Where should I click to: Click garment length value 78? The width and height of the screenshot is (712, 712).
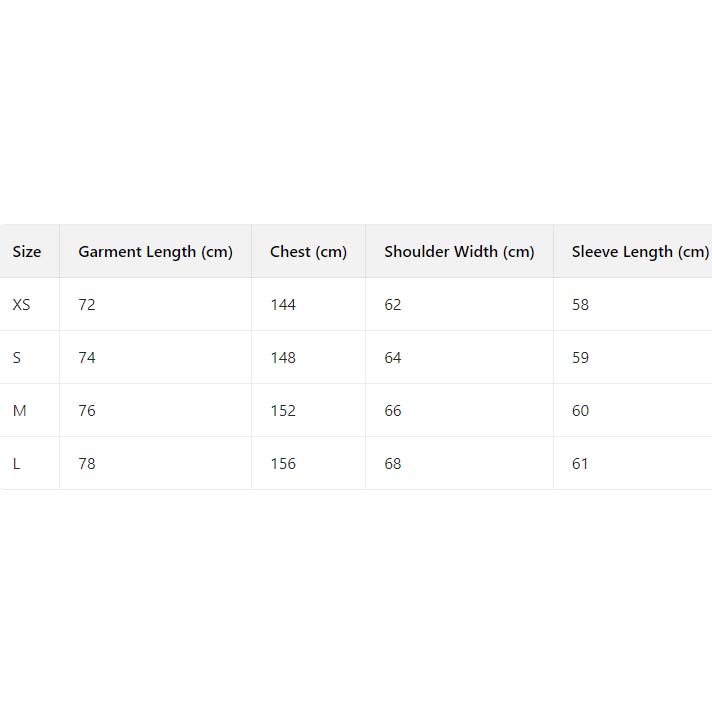87,464
